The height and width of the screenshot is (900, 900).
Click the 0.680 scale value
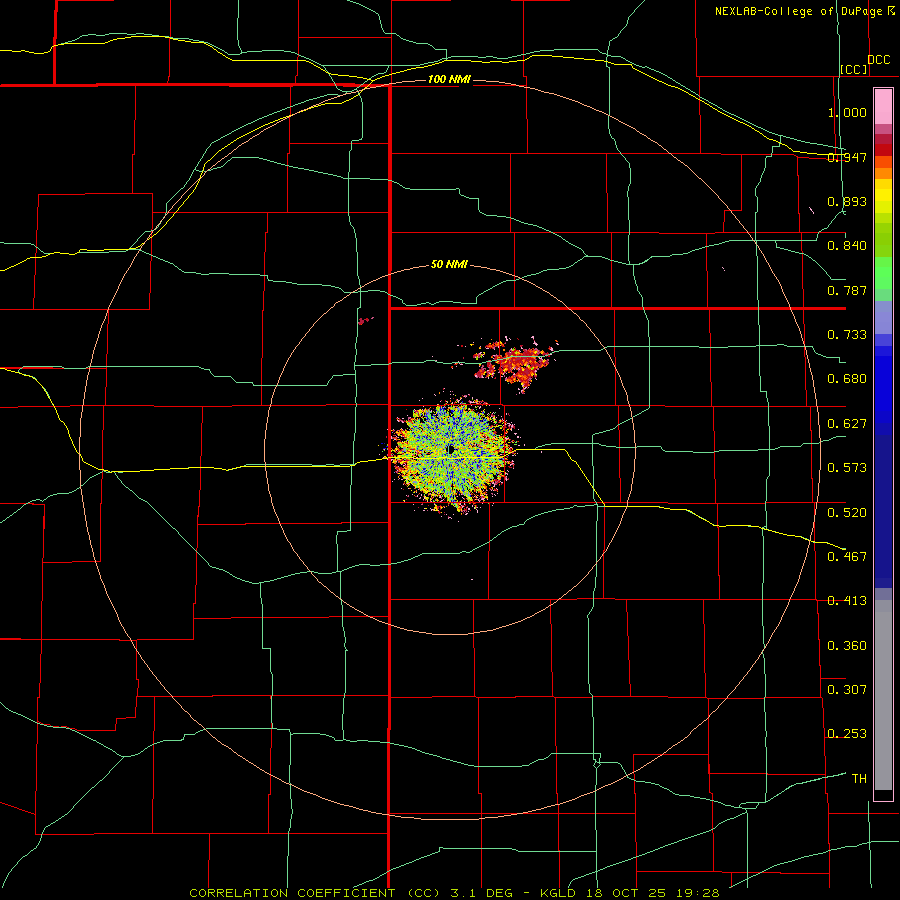pos(847,379)
